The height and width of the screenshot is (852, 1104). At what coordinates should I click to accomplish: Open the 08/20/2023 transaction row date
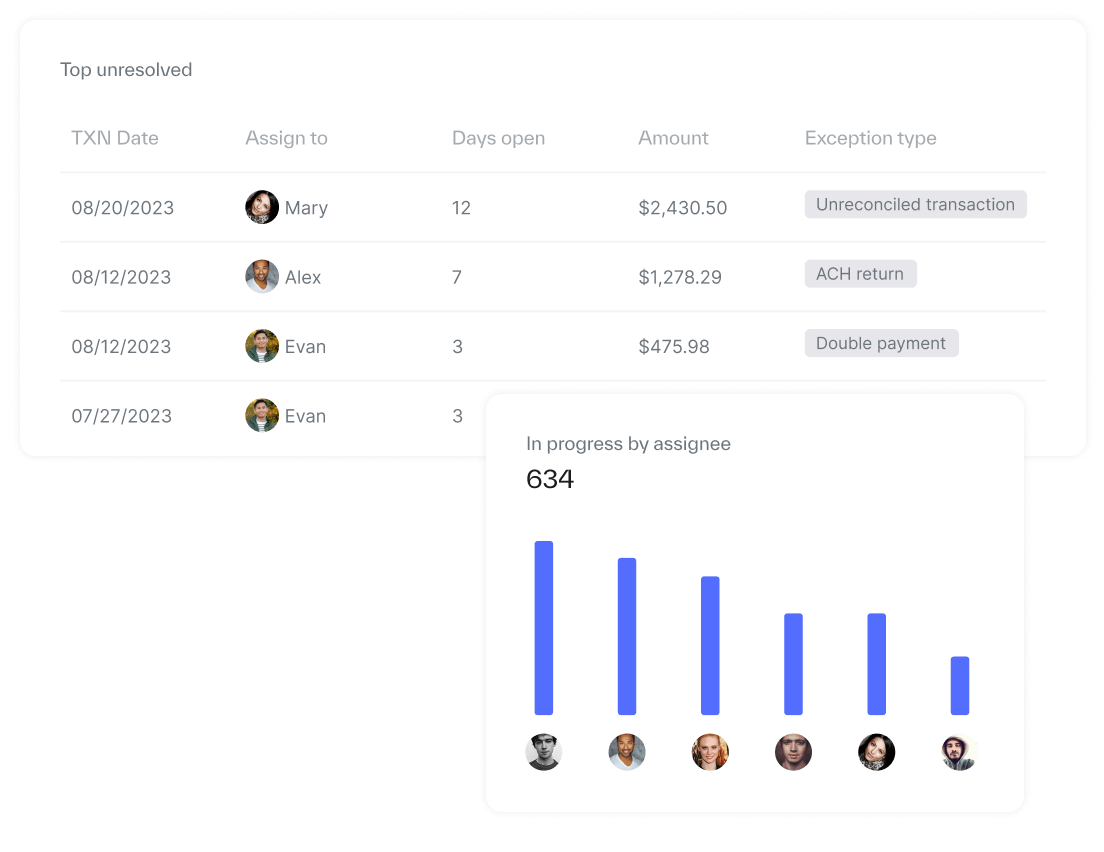122,208
